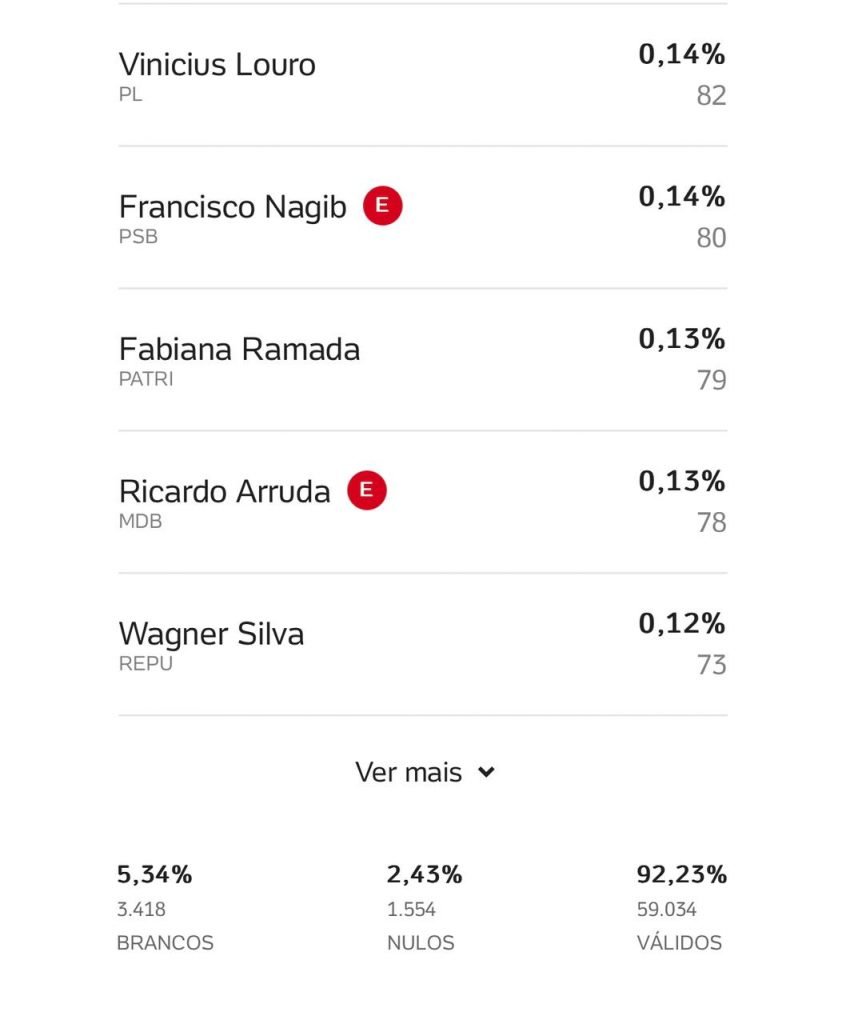This screenshot has height=1024, width=846.
Task: Click the red E badge beside Francisco Nagib
Action: (x=382, y=206)
